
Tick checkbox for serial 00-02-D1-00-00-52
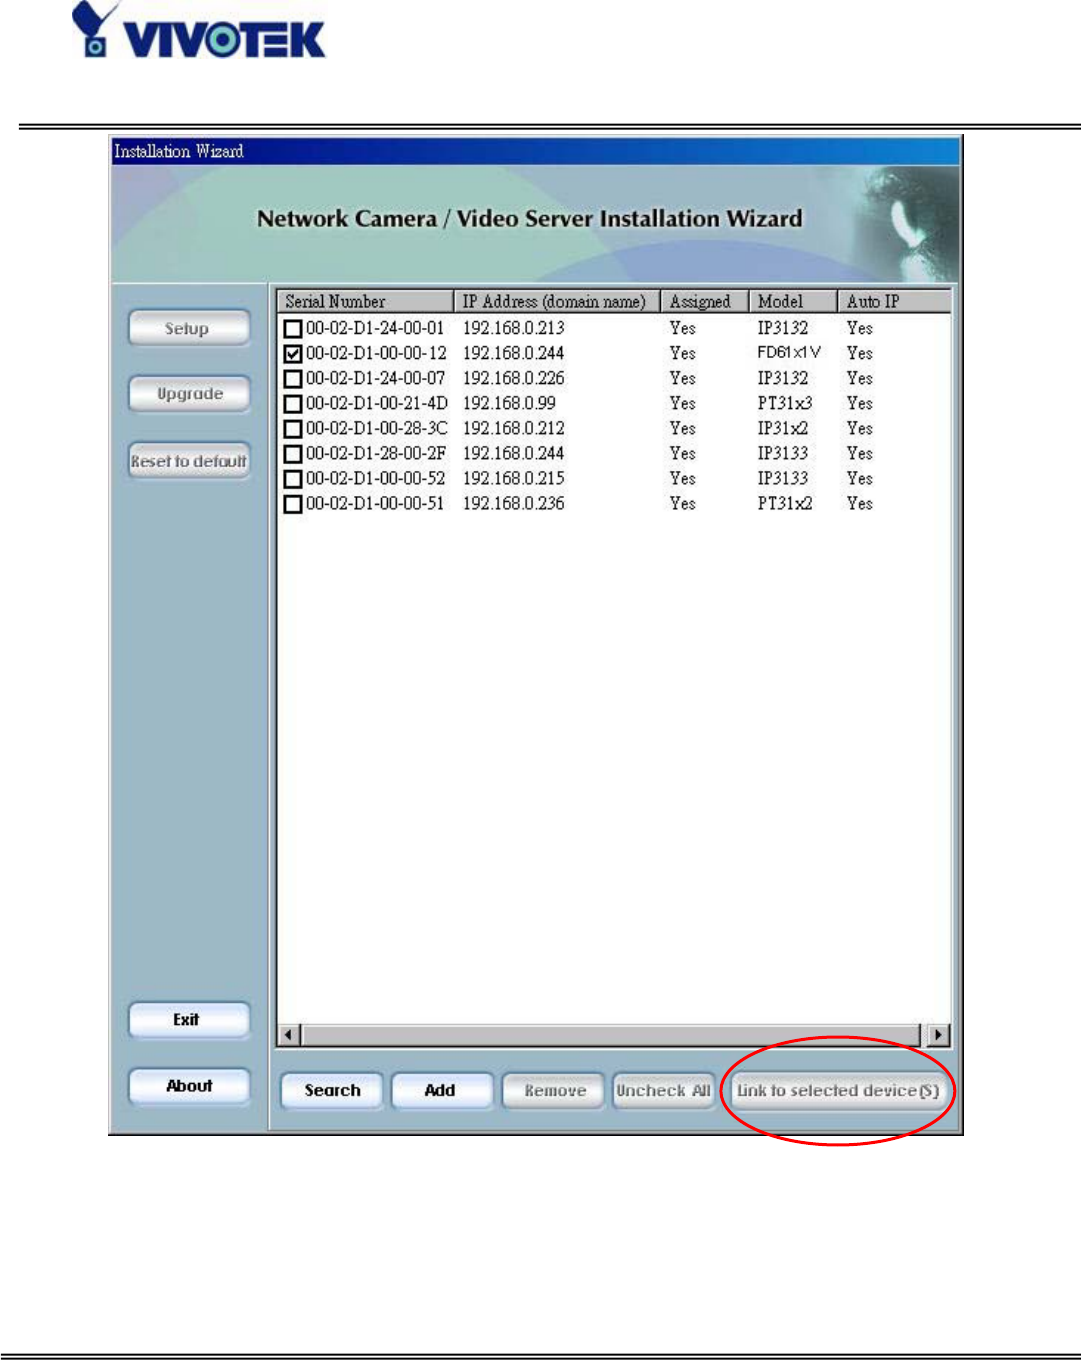pos(293,479)
